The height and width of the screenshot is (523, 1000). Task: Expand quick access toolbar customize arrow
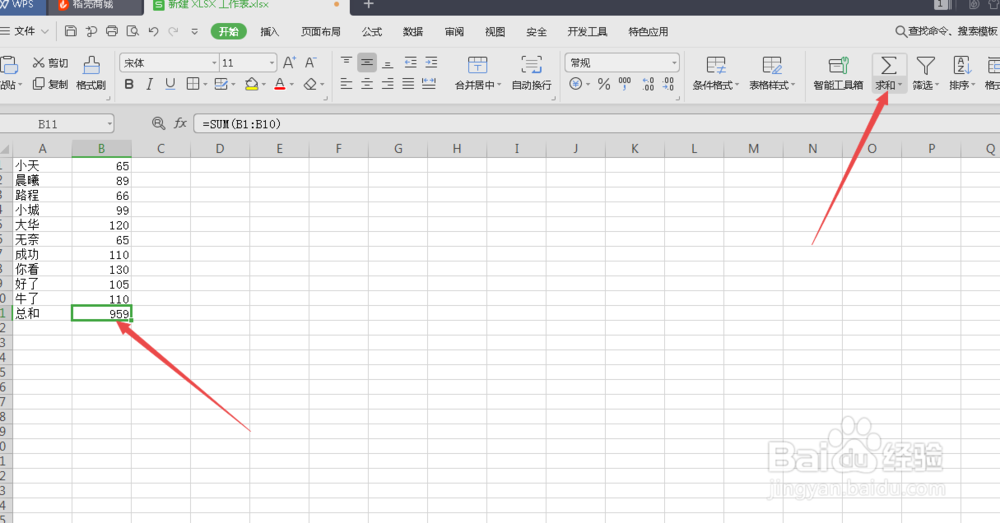[195, 31]
